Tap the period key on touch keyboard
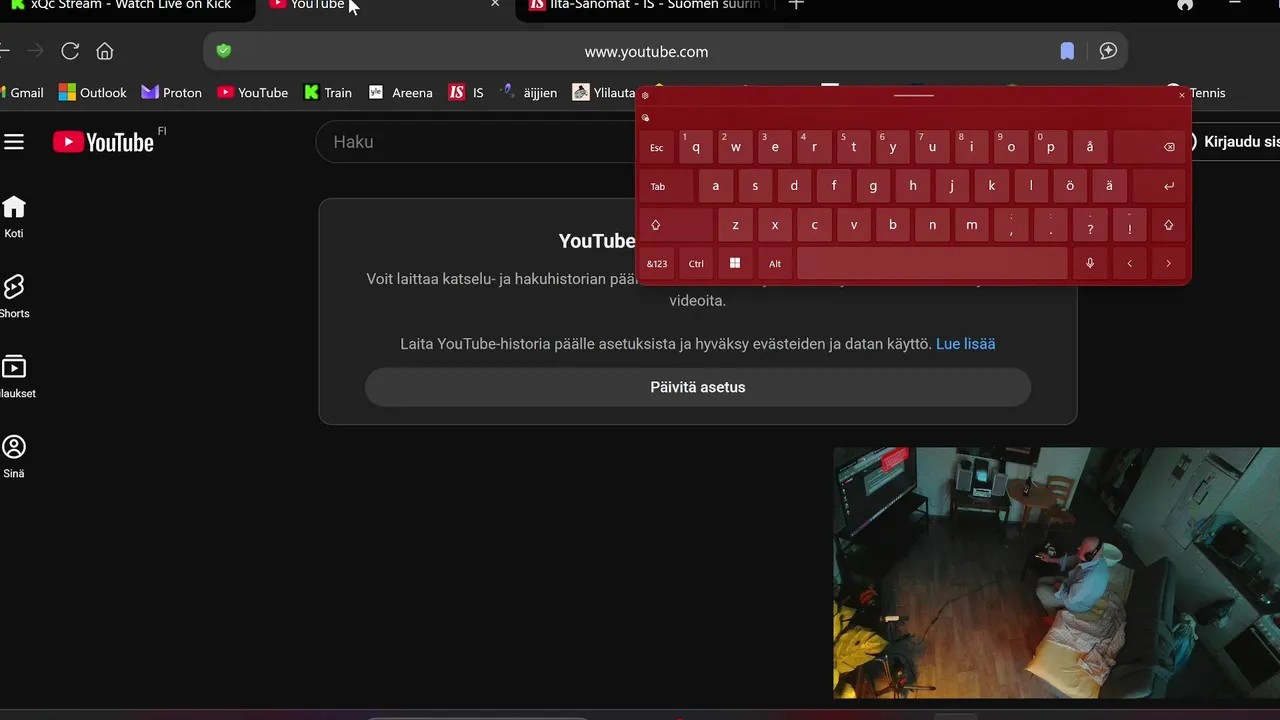 (x=1051, y=225)
